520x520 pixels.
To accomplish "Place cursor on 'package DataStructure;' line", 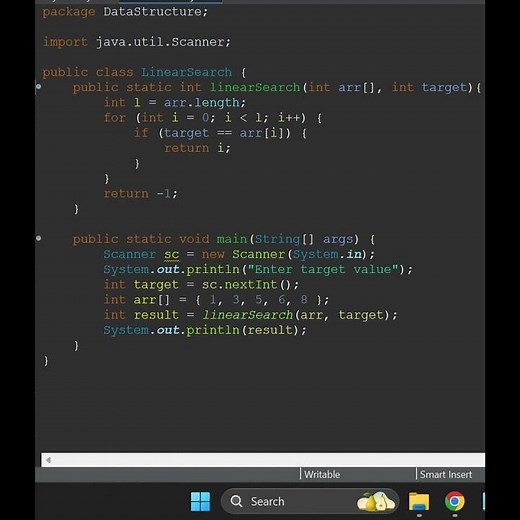I will point(125,12).
